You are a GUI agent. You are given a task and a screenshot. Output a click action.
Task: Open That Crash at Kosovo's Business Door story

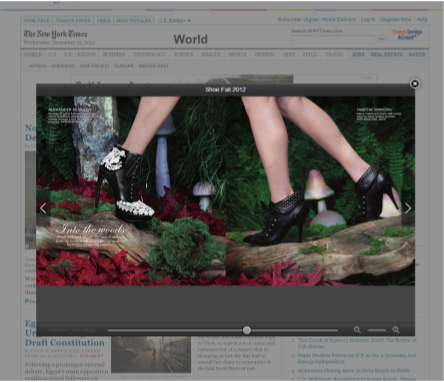[357, 343]
